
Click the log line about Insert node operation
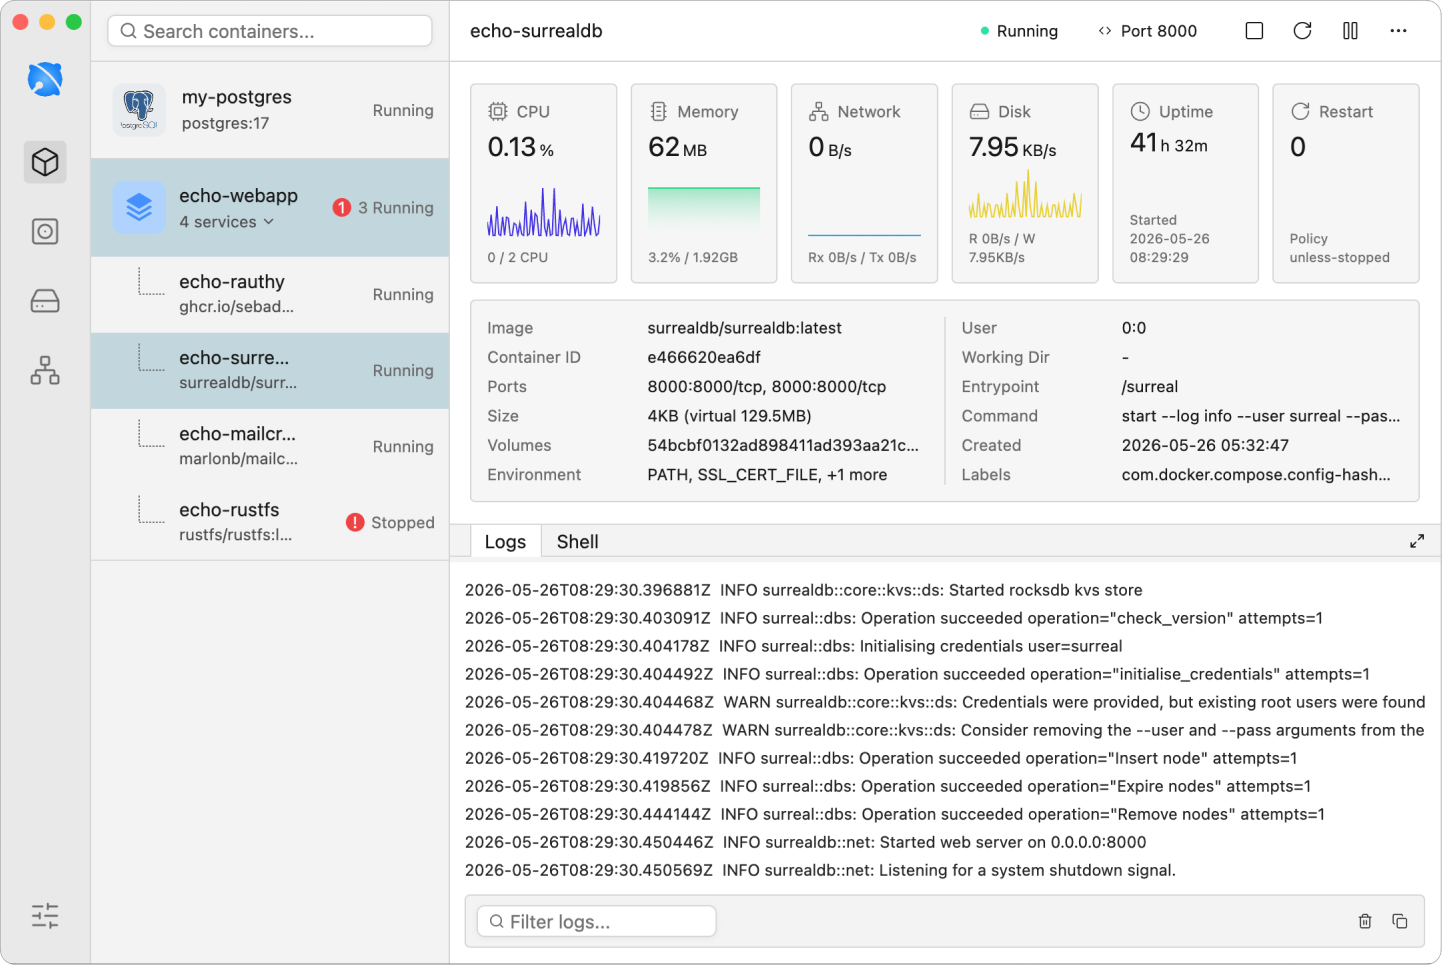tap(881, 758)
